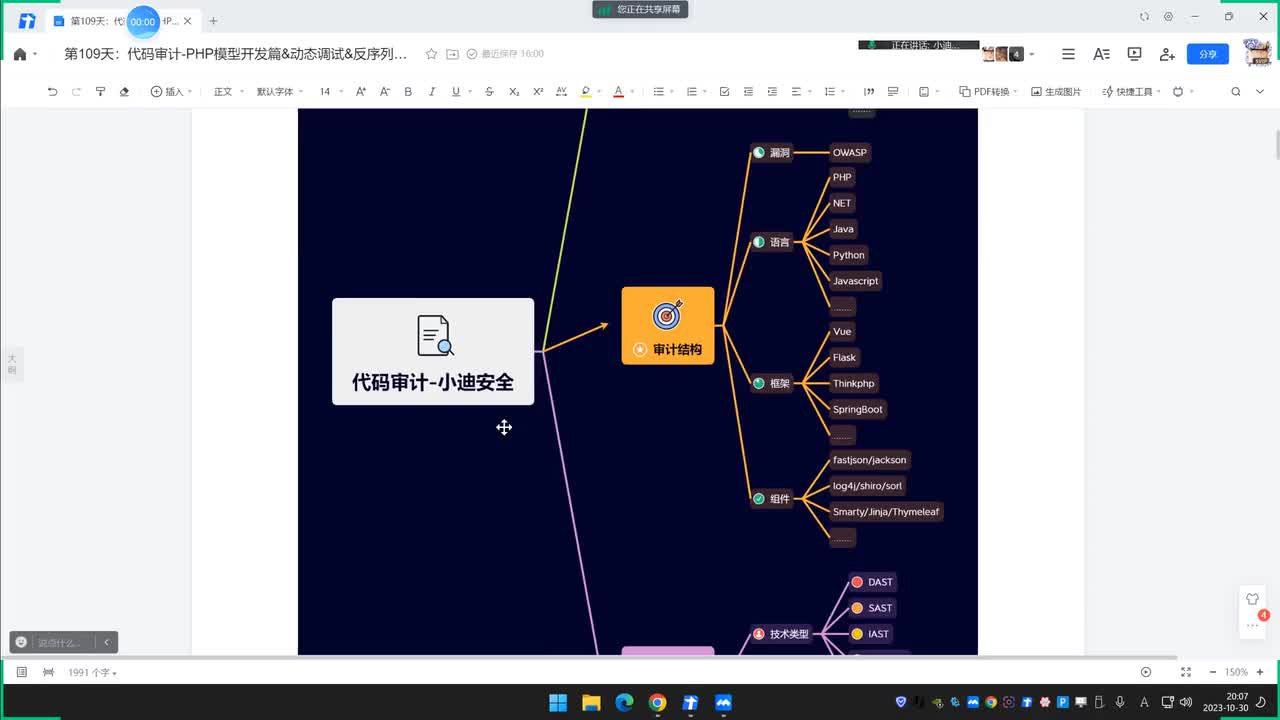Viewport: 1280px width, 720px height.
Task: Collapse the toolbar with the chevron
Action: (x=1260, y=92)
